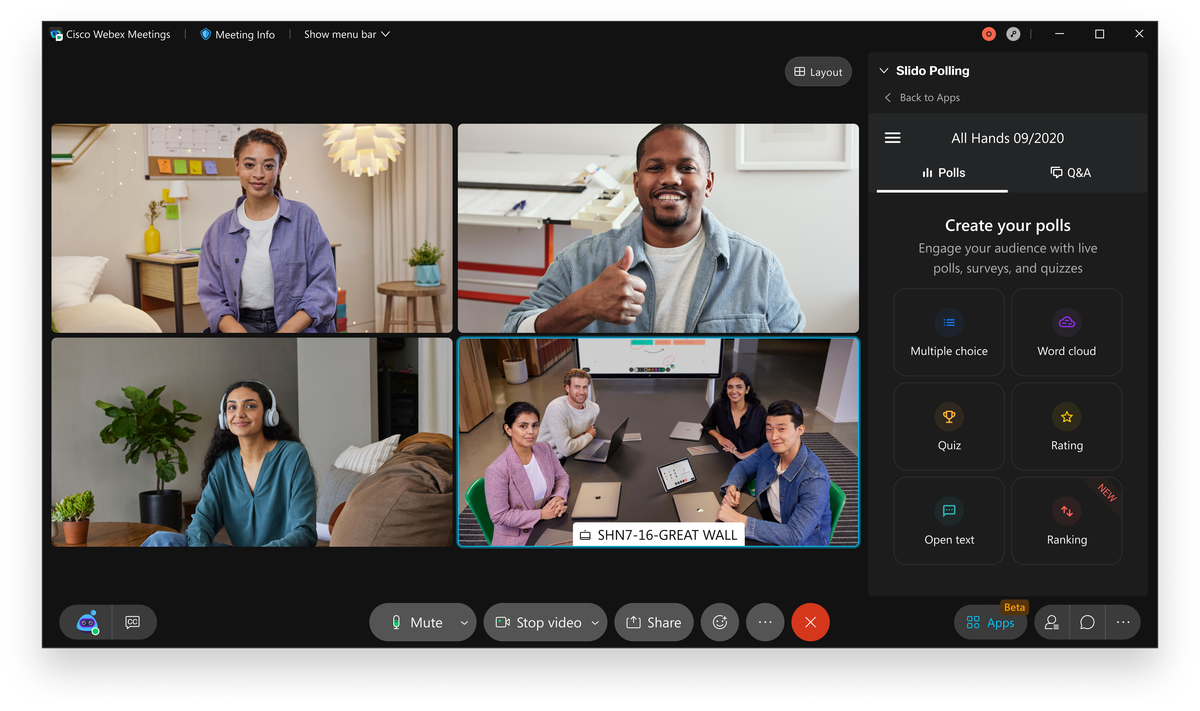This screenshot has height=711, width=1200.
Task: Open more options in center controls
Action: [765, 622]
